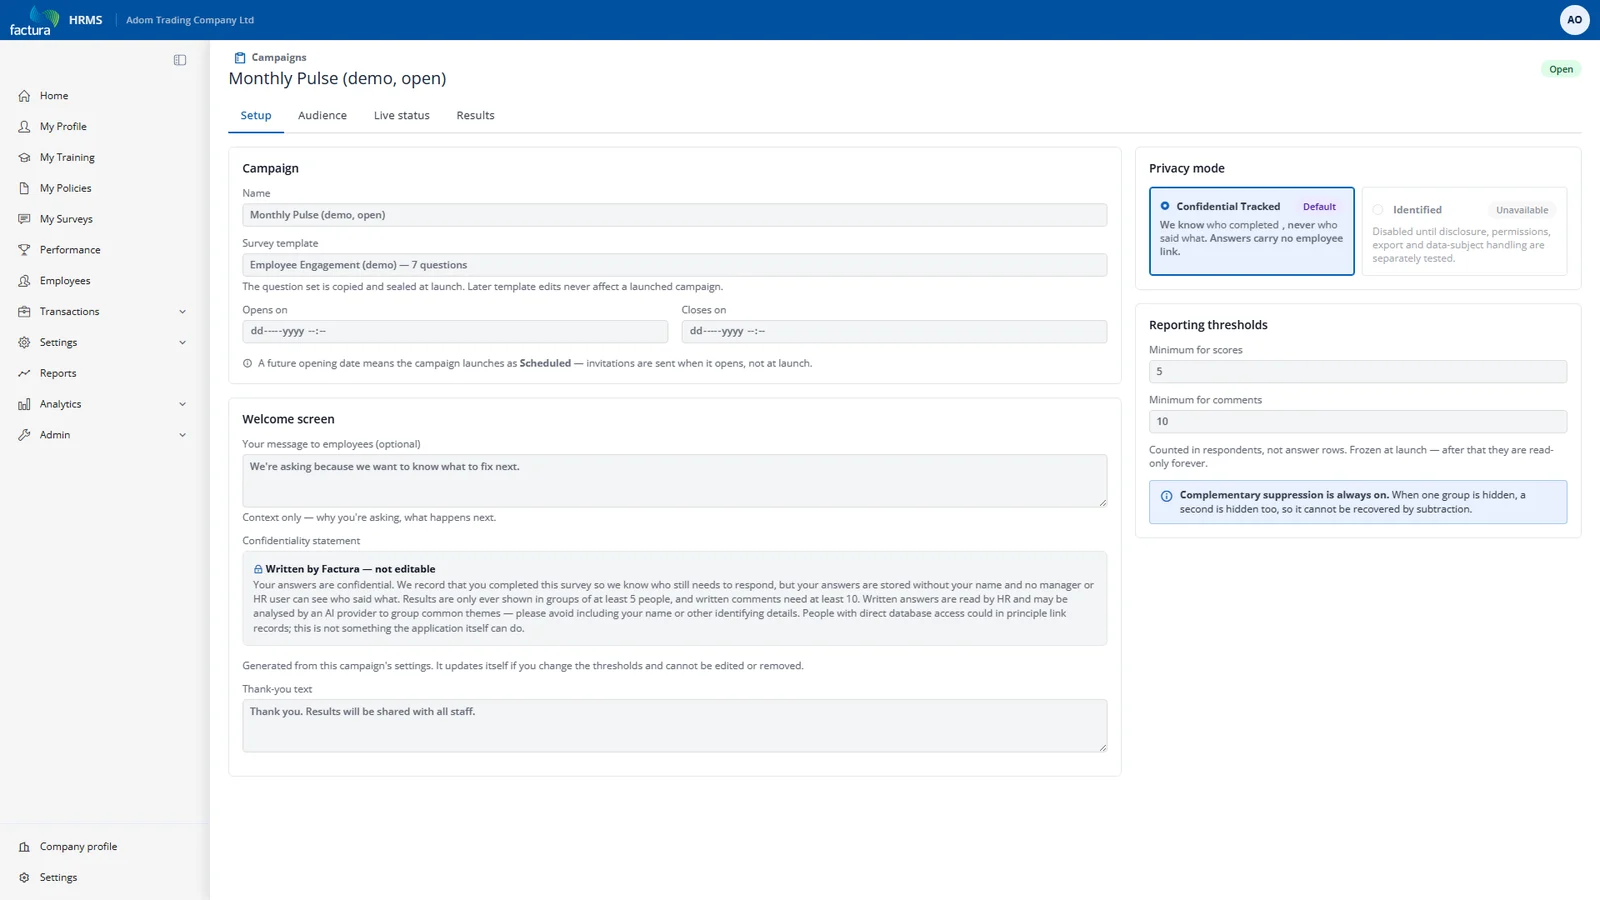
Task: Click the Thank-you text textarea
Action: click(674, 726)
